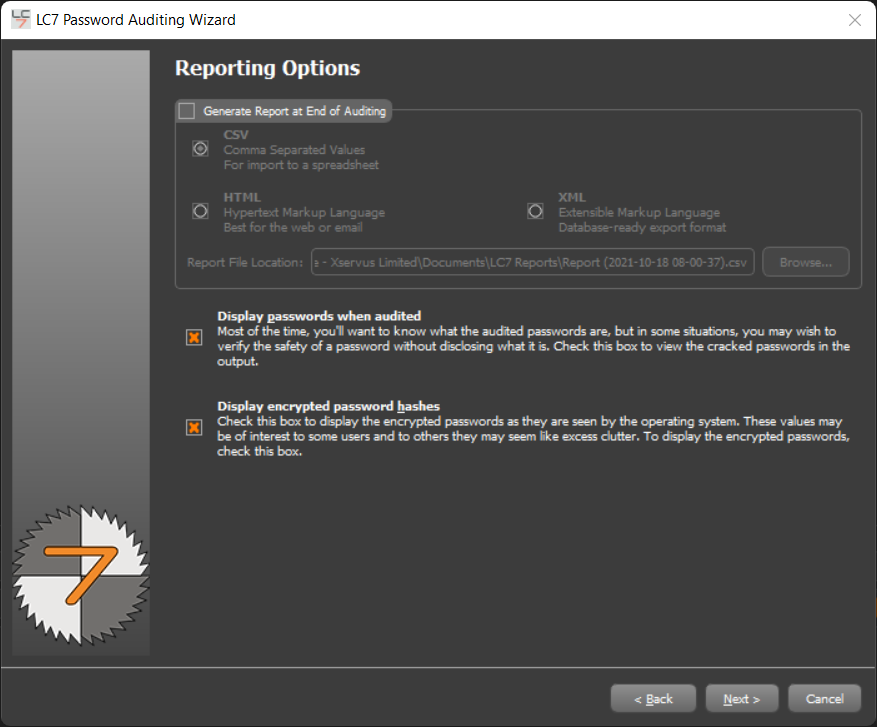Cancel the password auditing wizard
The height and width of the screenshot is (727, 877).
click(x=824, y=698)
